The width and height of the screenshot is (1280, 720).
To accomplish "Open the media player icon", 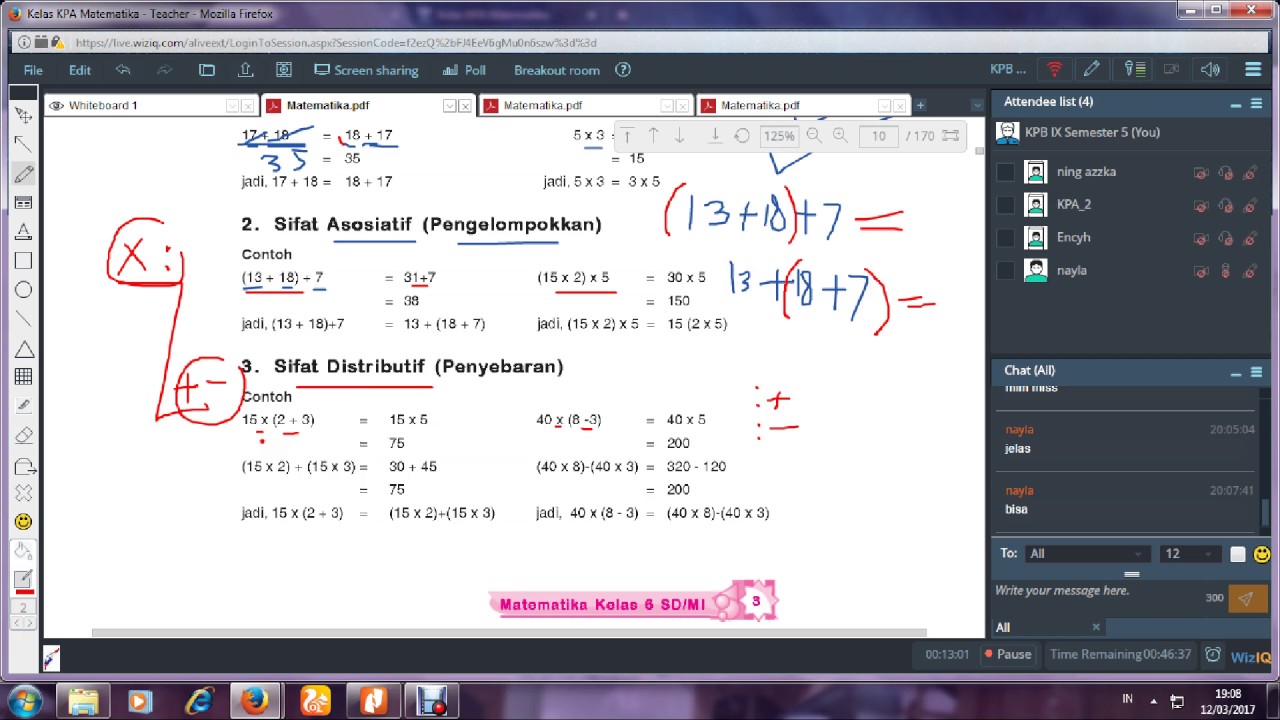I will pos(284,70).
